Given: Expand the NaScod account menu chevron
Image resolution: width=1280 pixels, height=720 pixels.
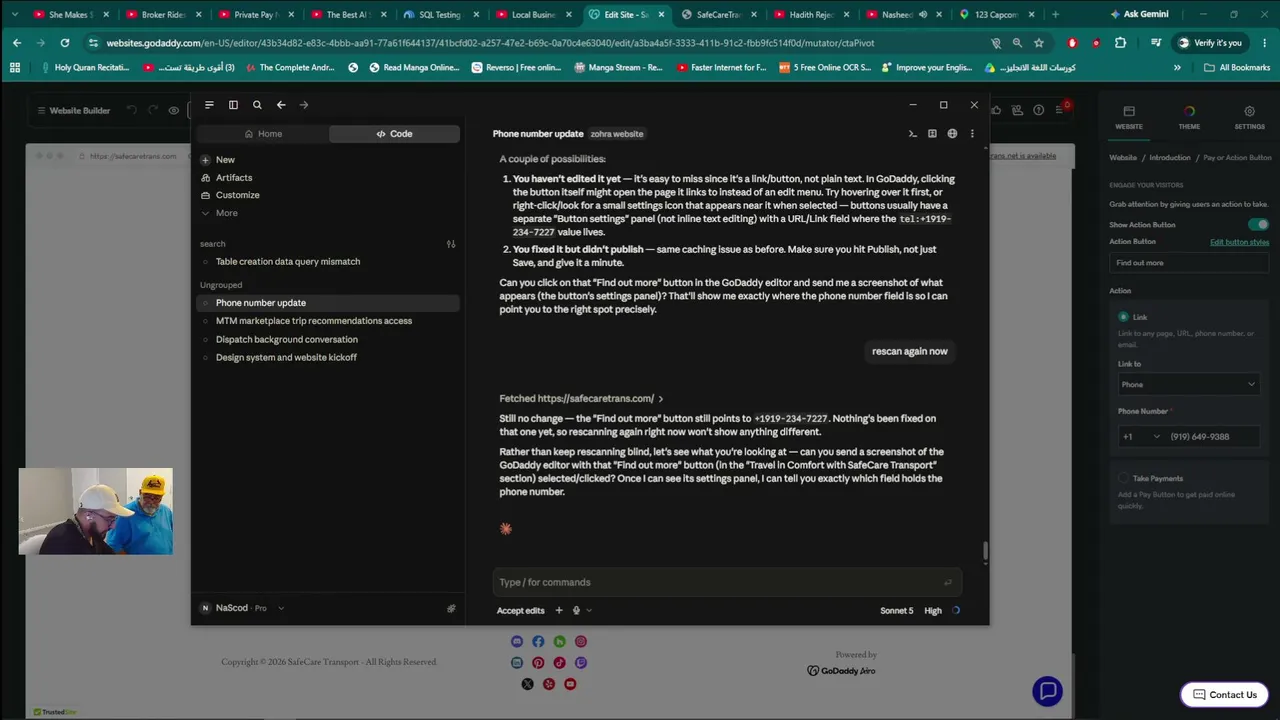Looking at the screenshot, I should [x=281, y=608].
